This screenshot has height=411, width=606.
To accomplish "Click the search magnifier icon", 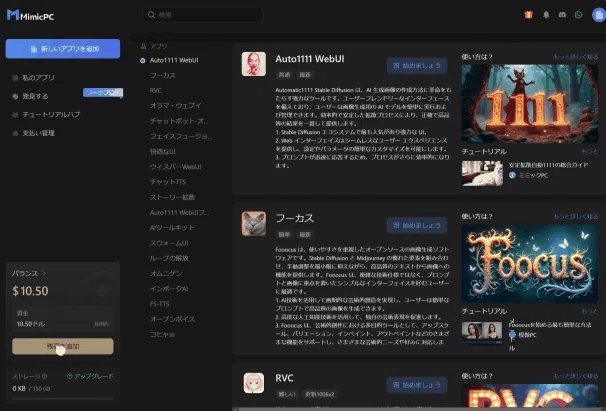I will [152, 15].
